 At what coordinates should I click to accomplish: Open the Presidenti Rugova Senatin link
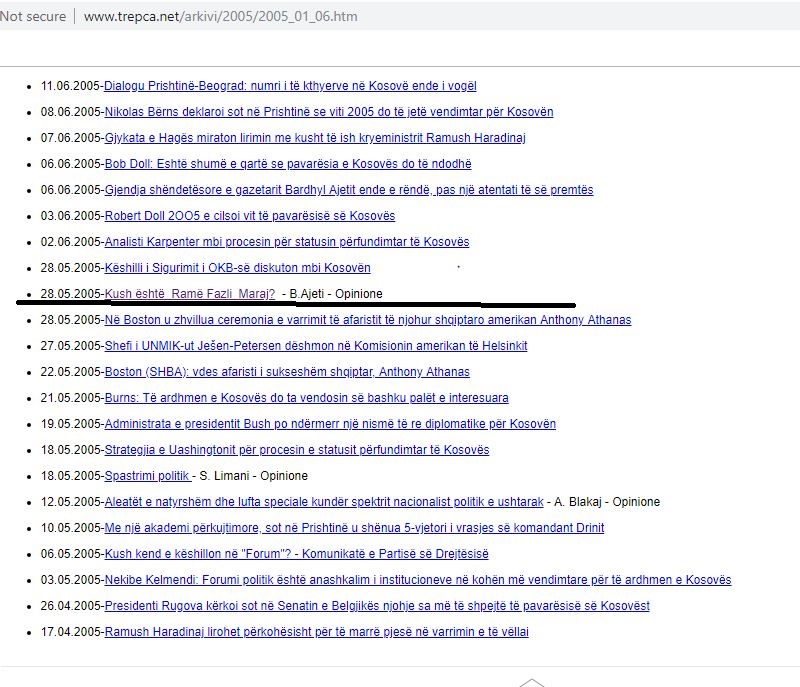coord(376,606)
